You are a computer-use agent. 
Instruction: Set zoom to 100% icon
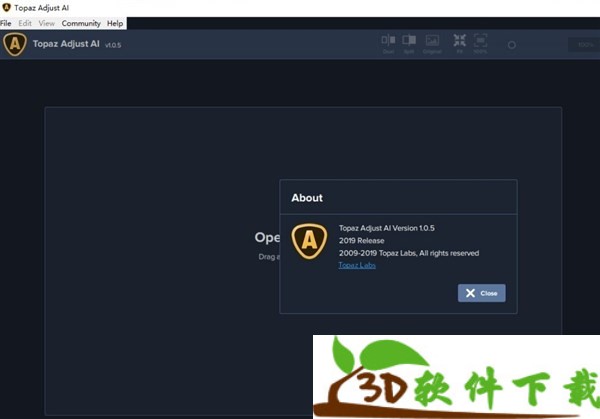(480, 44)
